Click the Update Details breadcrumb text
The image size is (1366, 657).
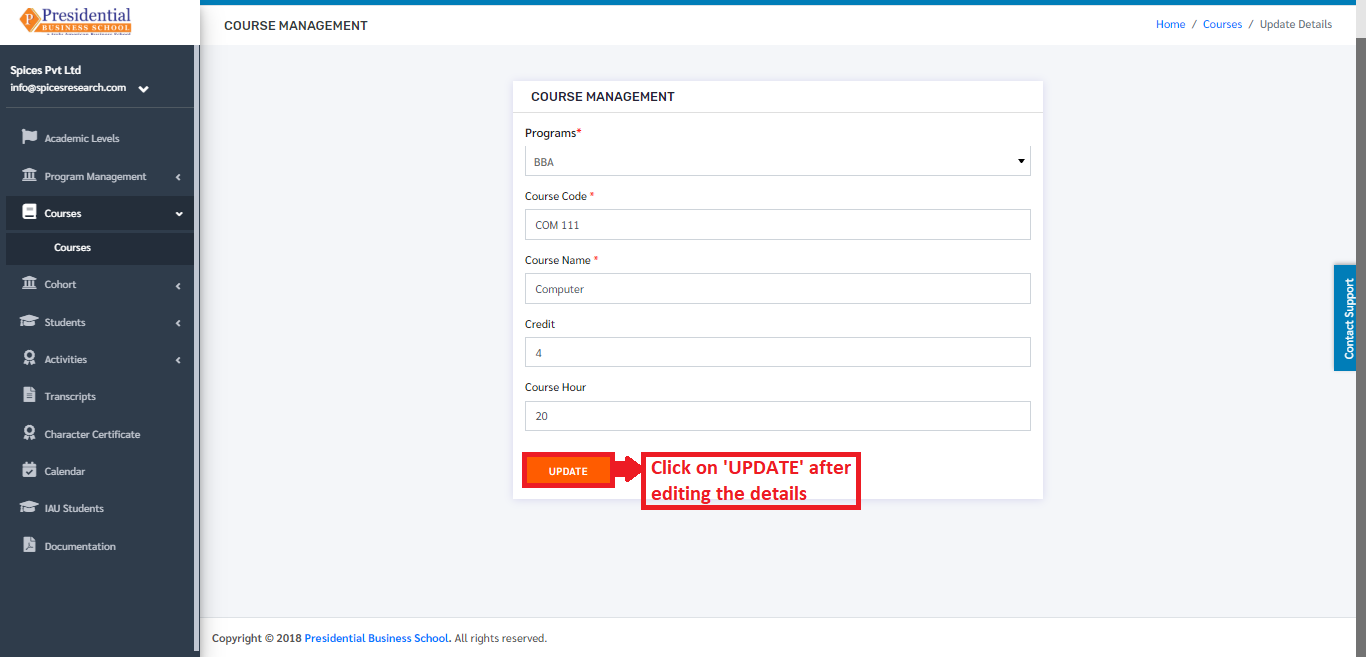click(x=1296, y=24)
